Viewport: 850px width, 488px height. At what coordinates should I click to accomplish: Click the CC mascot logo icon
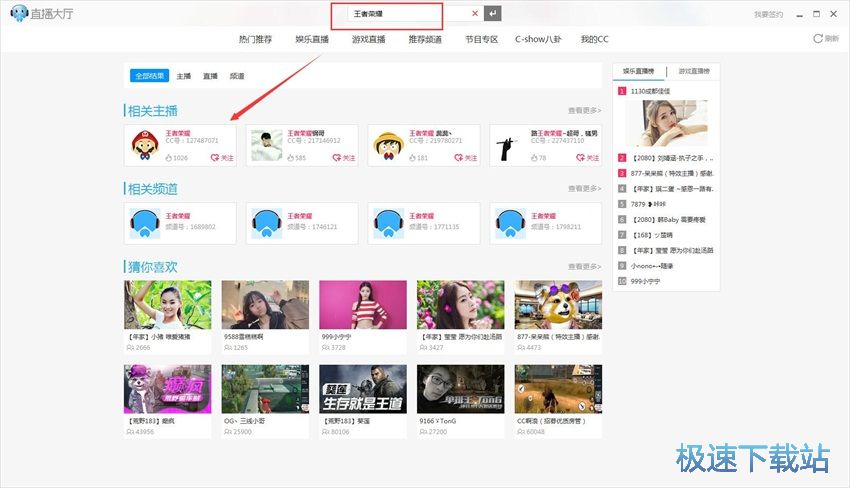pos(19,13)
